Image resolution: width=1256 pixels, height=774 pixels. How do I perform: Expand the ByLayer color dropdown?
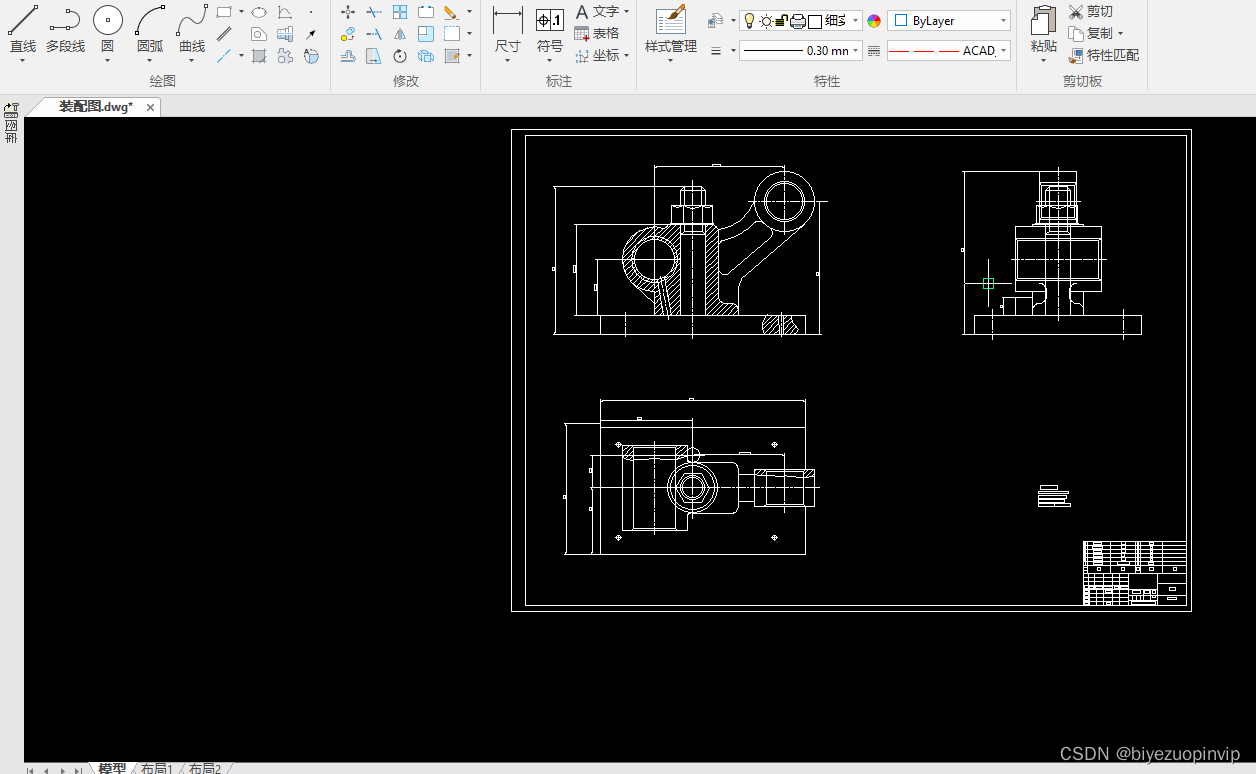949,21
